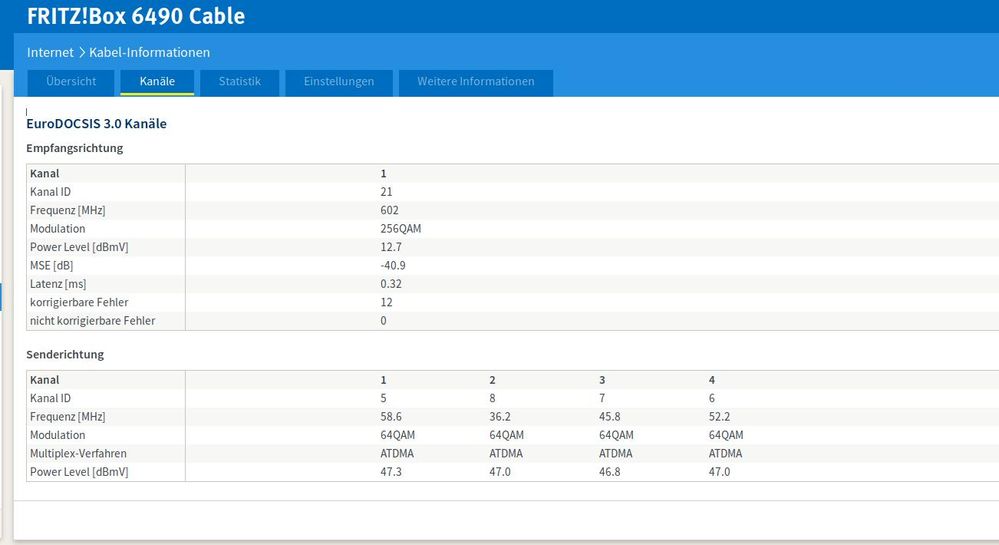The height and width of the screenshot is (545, 999).
Task: Click the korrigierbare Fehler row label
Action: 79,303
